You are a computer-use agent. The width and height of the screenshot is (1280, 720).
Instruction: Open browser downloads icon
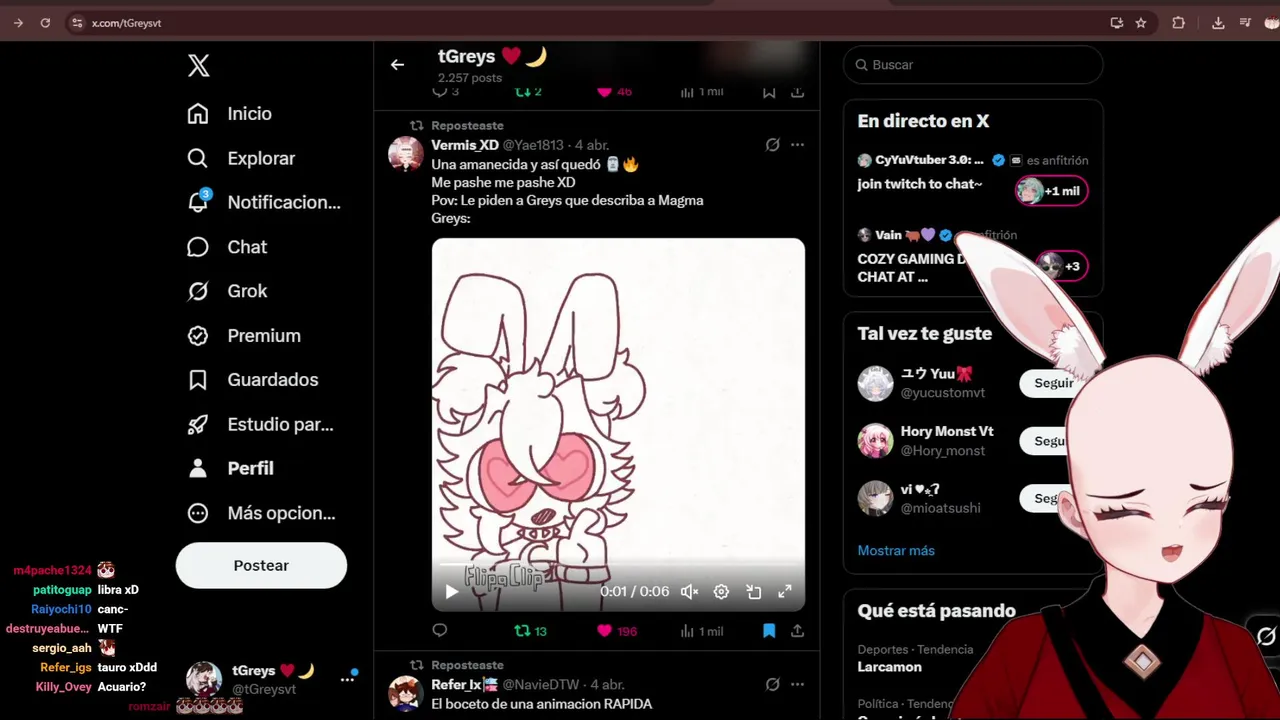(x=1218, y=23)
